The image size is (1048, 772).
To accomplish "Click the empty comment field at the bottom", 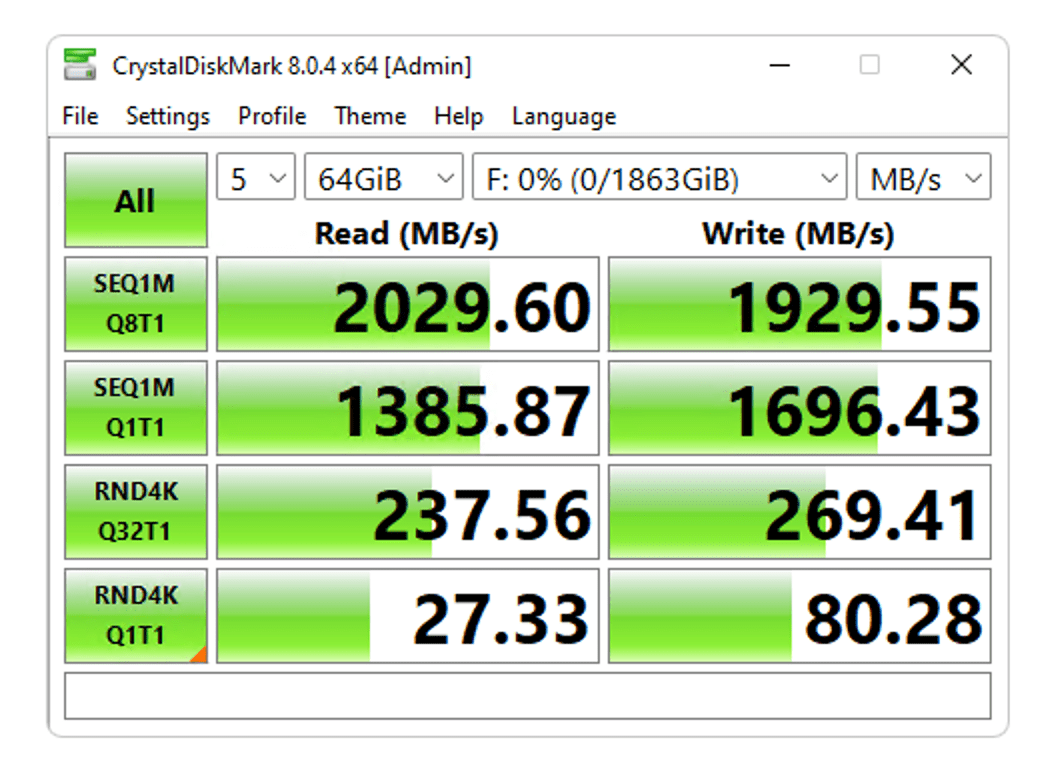I will (528, 696).
